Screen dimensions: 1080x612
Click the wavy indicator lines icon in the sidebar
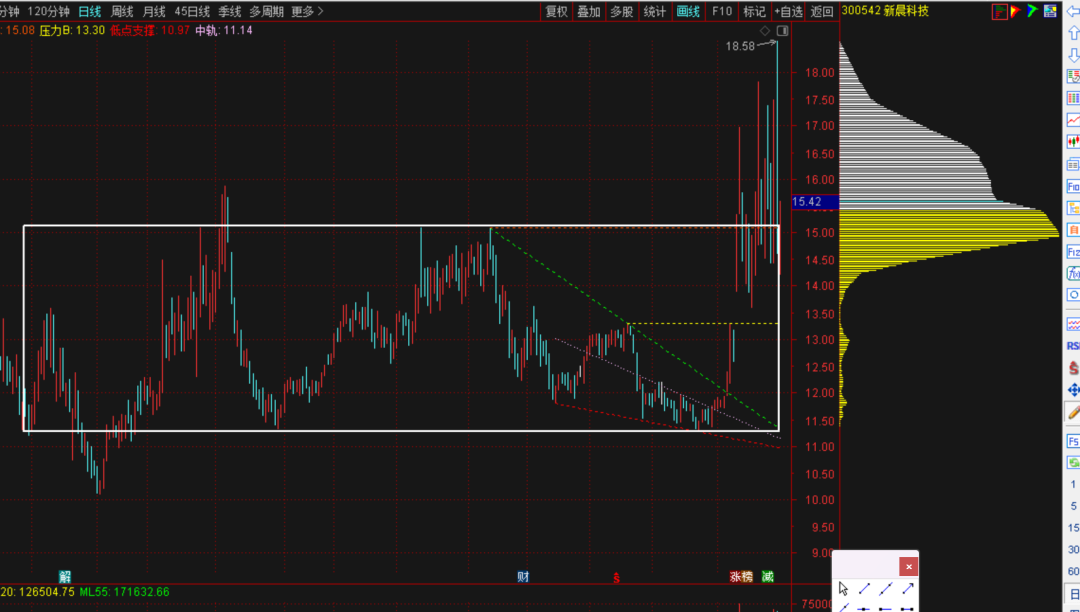click(x=1073, y=324)
